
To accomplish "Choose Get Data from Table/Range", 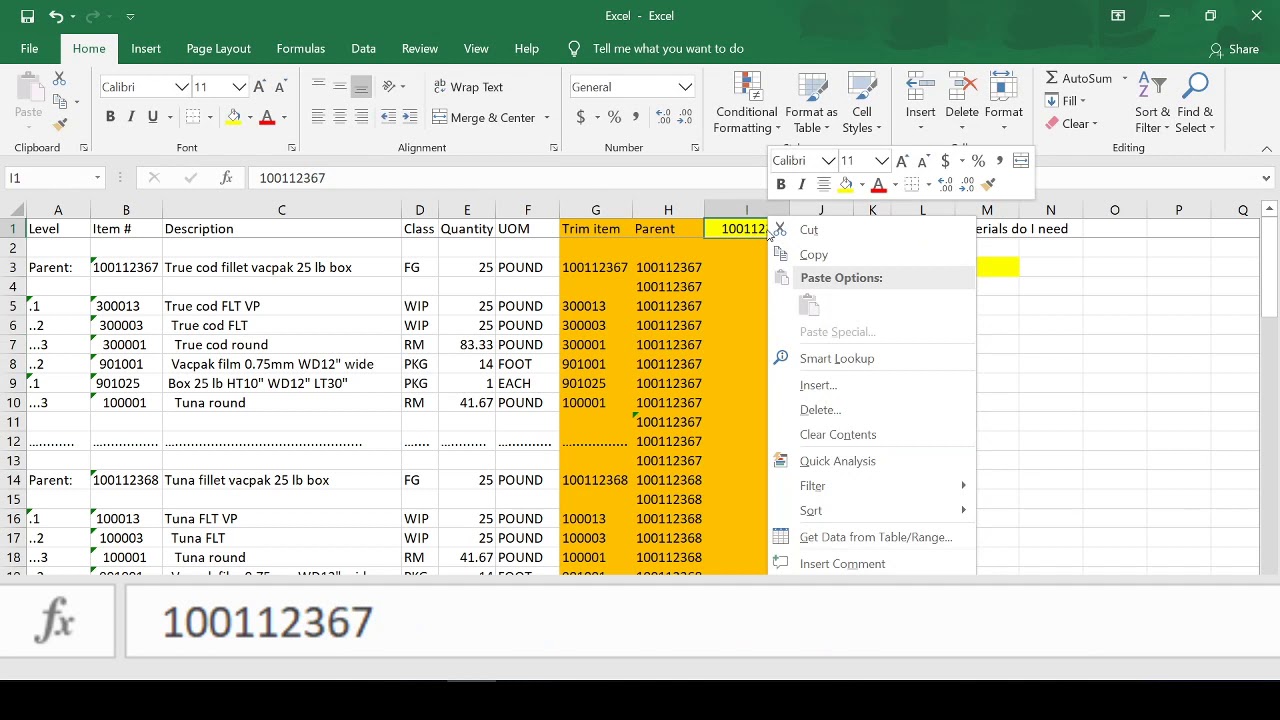I will pyautogui.click(x=872, y=537).
